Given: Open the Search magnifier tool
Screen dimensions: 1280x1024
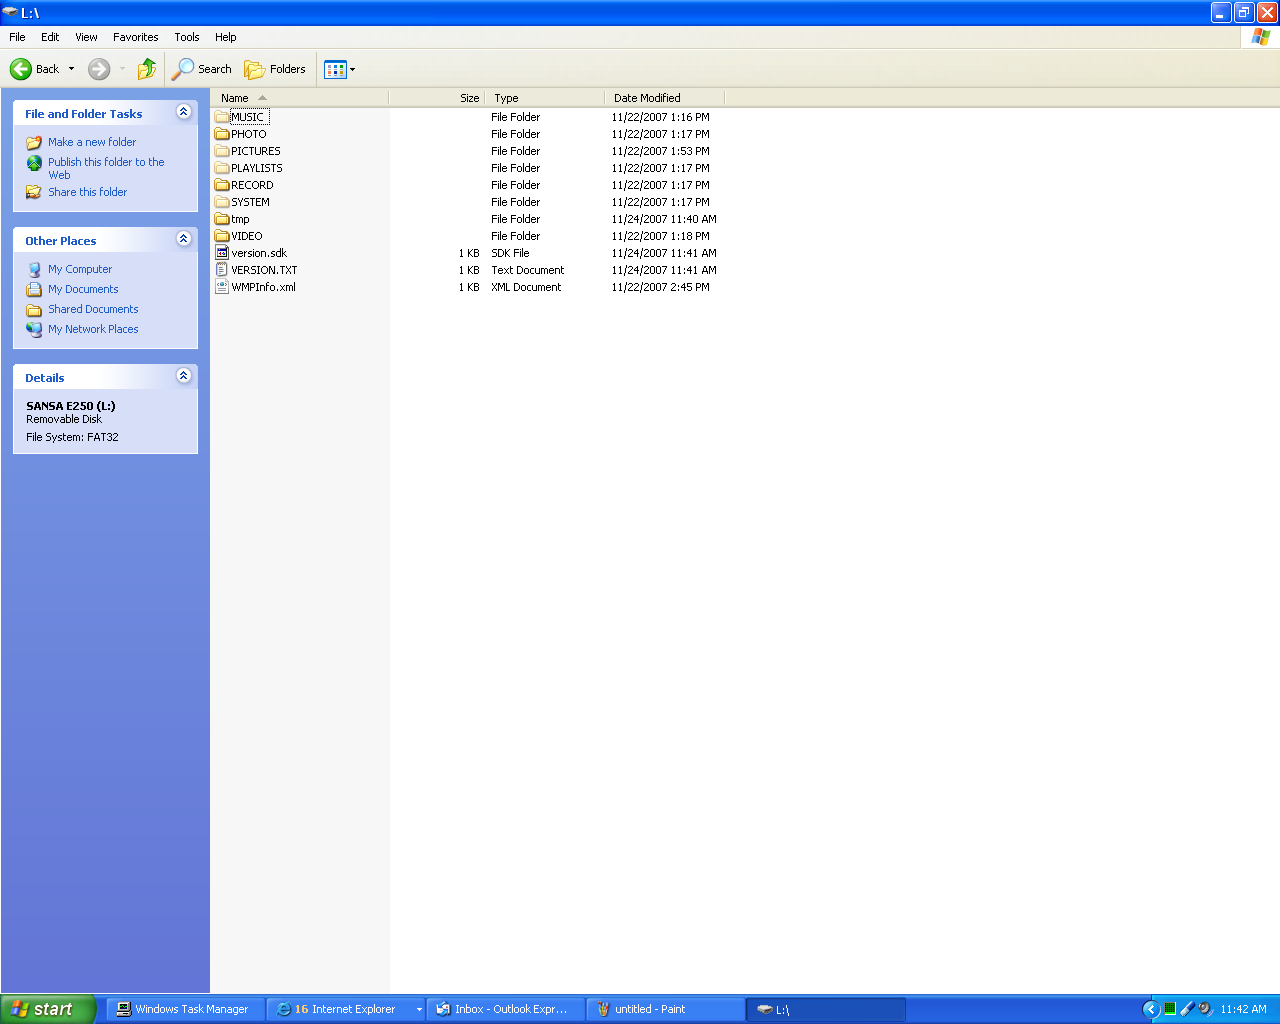Looking at the screenshot, I should pyautogui.click(x=183, y=69).
